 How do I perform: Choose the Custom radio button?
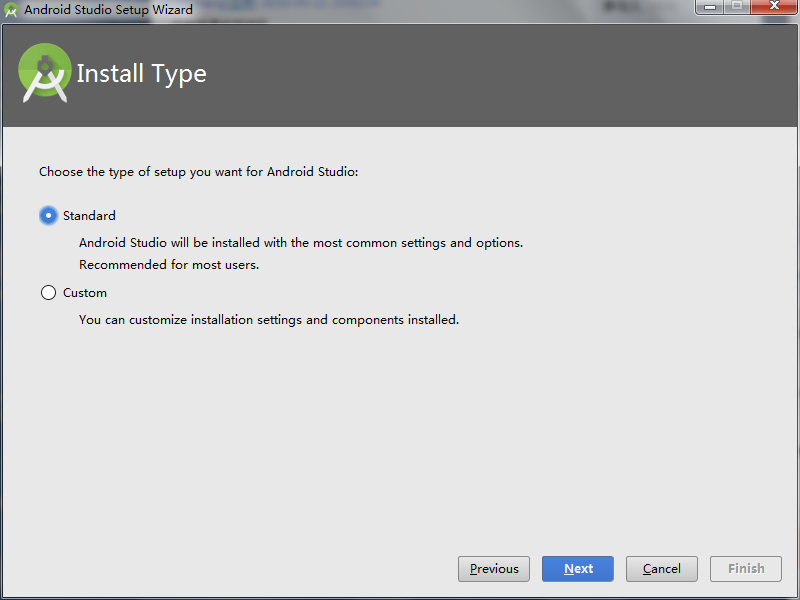coord(48,293)
